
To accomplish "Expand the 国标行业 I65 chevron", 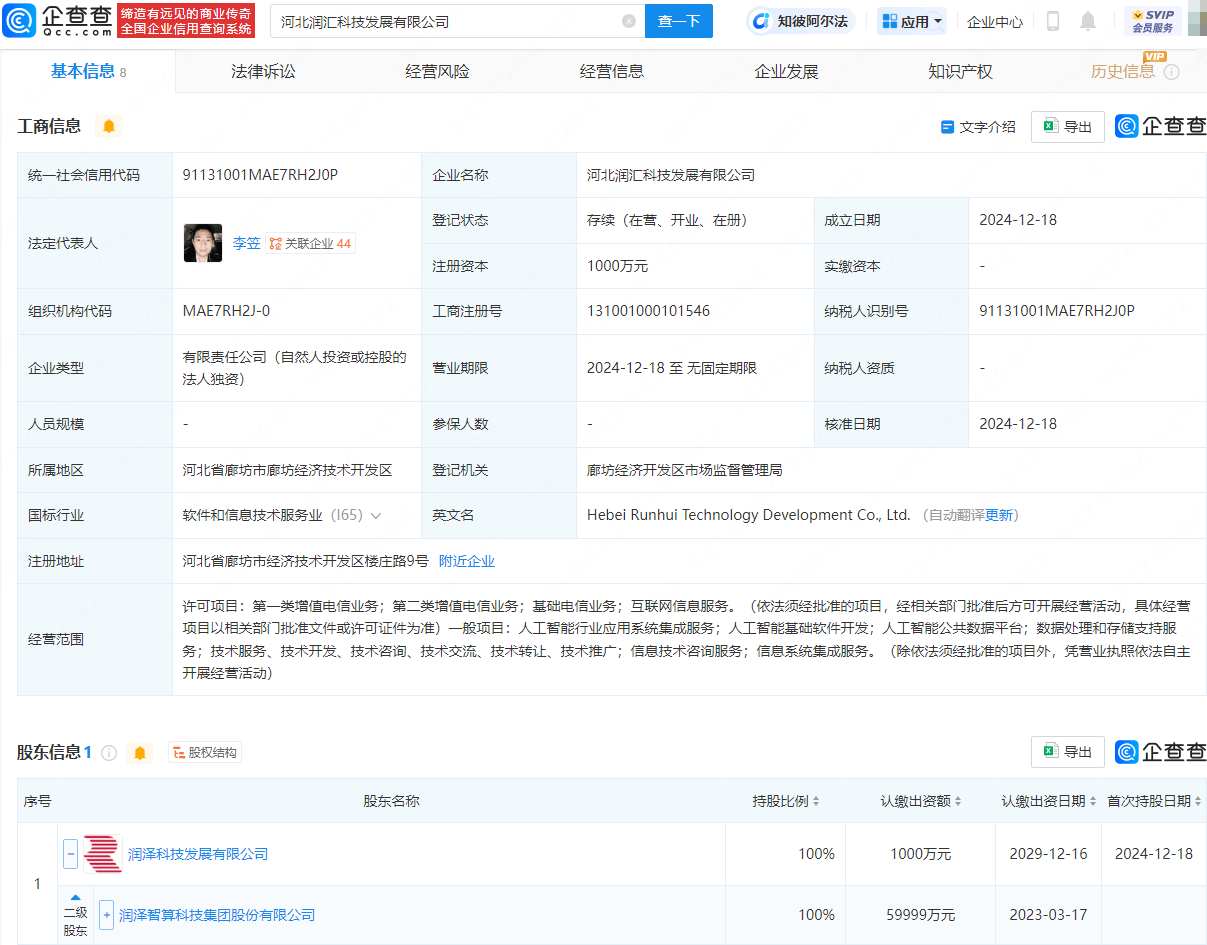I will [376, 516].
